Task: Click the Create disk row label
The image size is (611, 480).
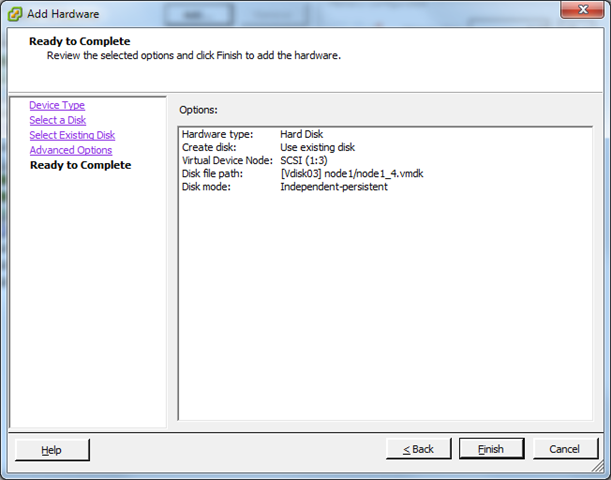Action: (x=208, y=147)
